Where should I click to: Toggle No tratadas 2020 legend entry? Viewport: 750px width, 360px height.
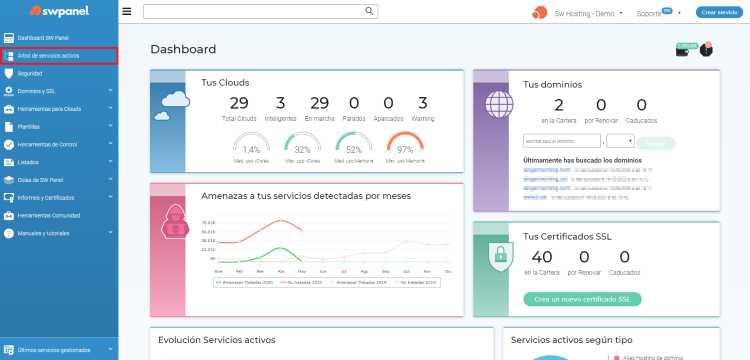pos(302,283)
